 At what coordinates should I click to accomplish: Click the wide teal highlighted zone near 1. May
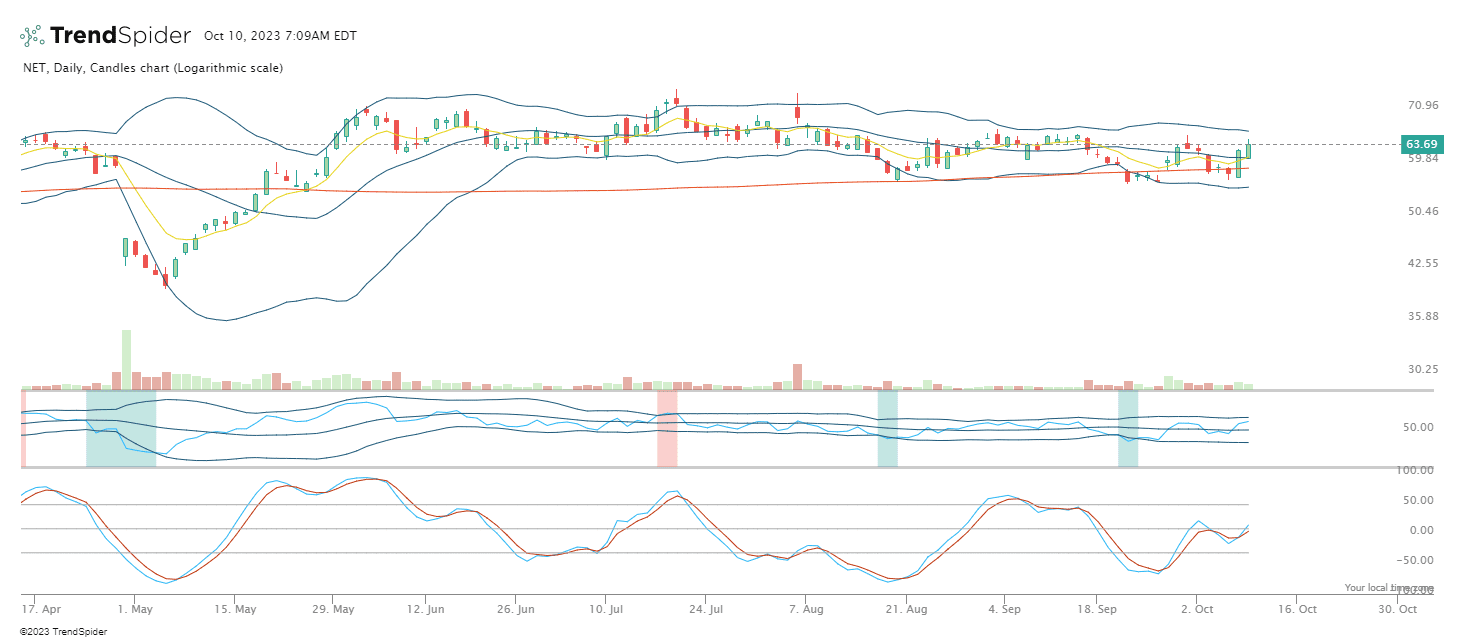tap(121, 428)
